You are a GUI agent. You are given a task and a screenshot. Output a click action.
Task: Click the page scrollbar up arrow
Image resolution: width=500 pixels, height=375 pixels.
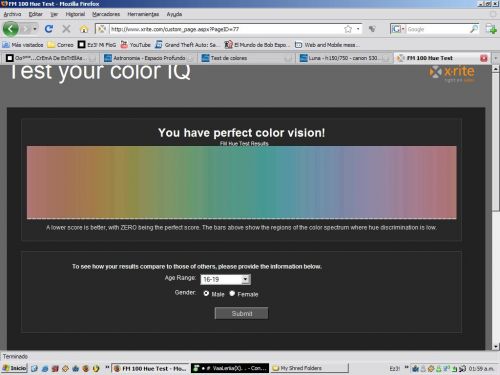pyautogui.click(x=496, y=69)
